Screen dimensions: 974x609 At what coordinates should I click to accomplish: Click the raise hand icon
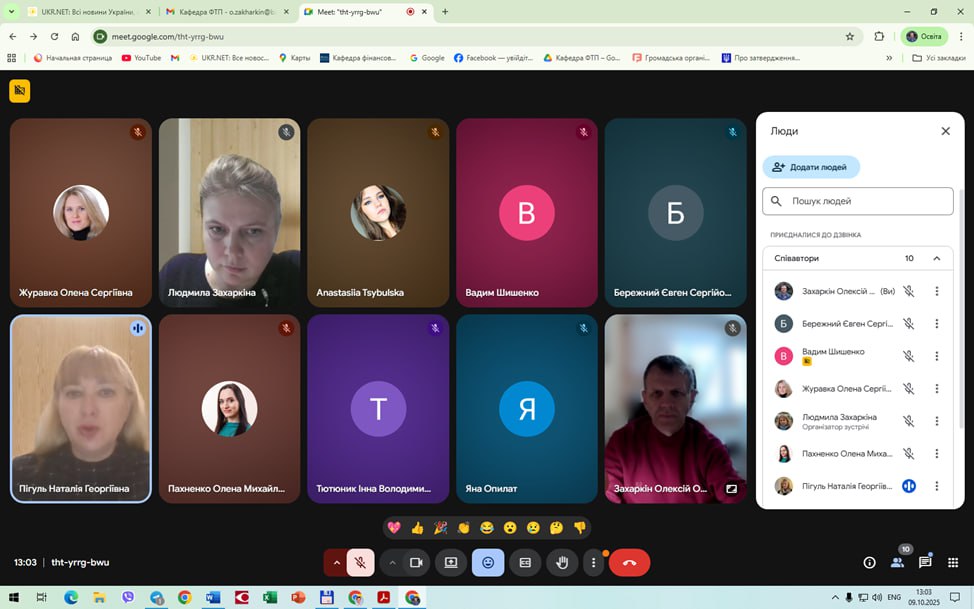pyautogui.click(x=562, y=563)
